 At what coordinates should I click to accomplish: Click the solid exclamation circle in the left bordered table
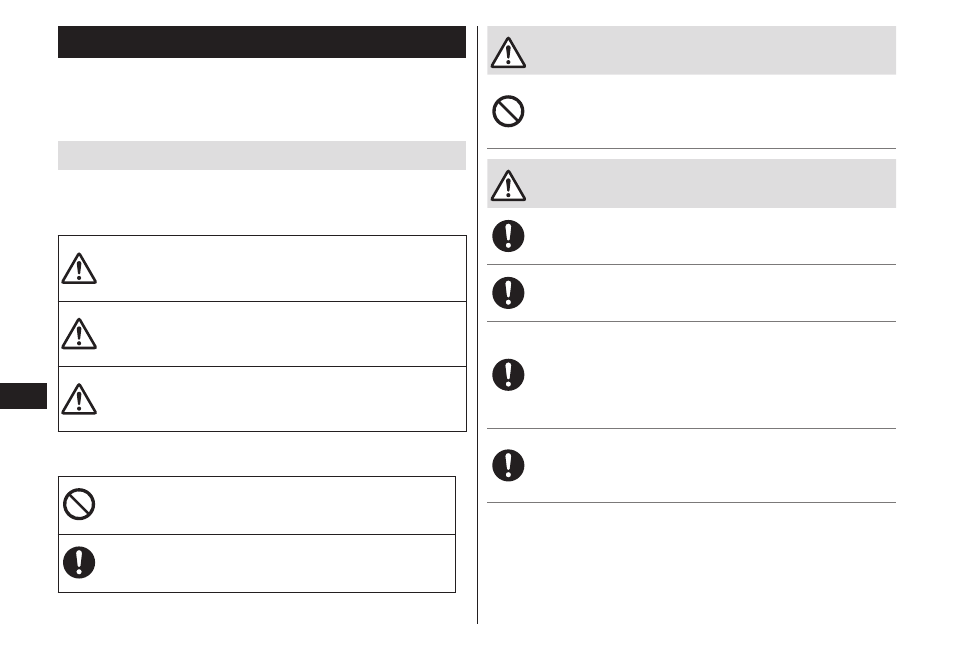point(79,562)
